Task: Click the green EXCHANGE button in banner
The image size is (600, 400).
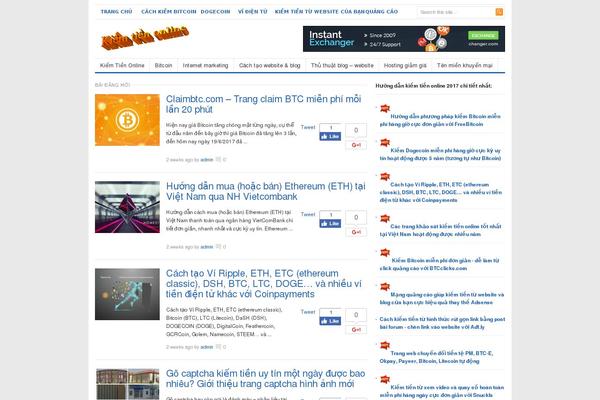Action: [483, 35]
